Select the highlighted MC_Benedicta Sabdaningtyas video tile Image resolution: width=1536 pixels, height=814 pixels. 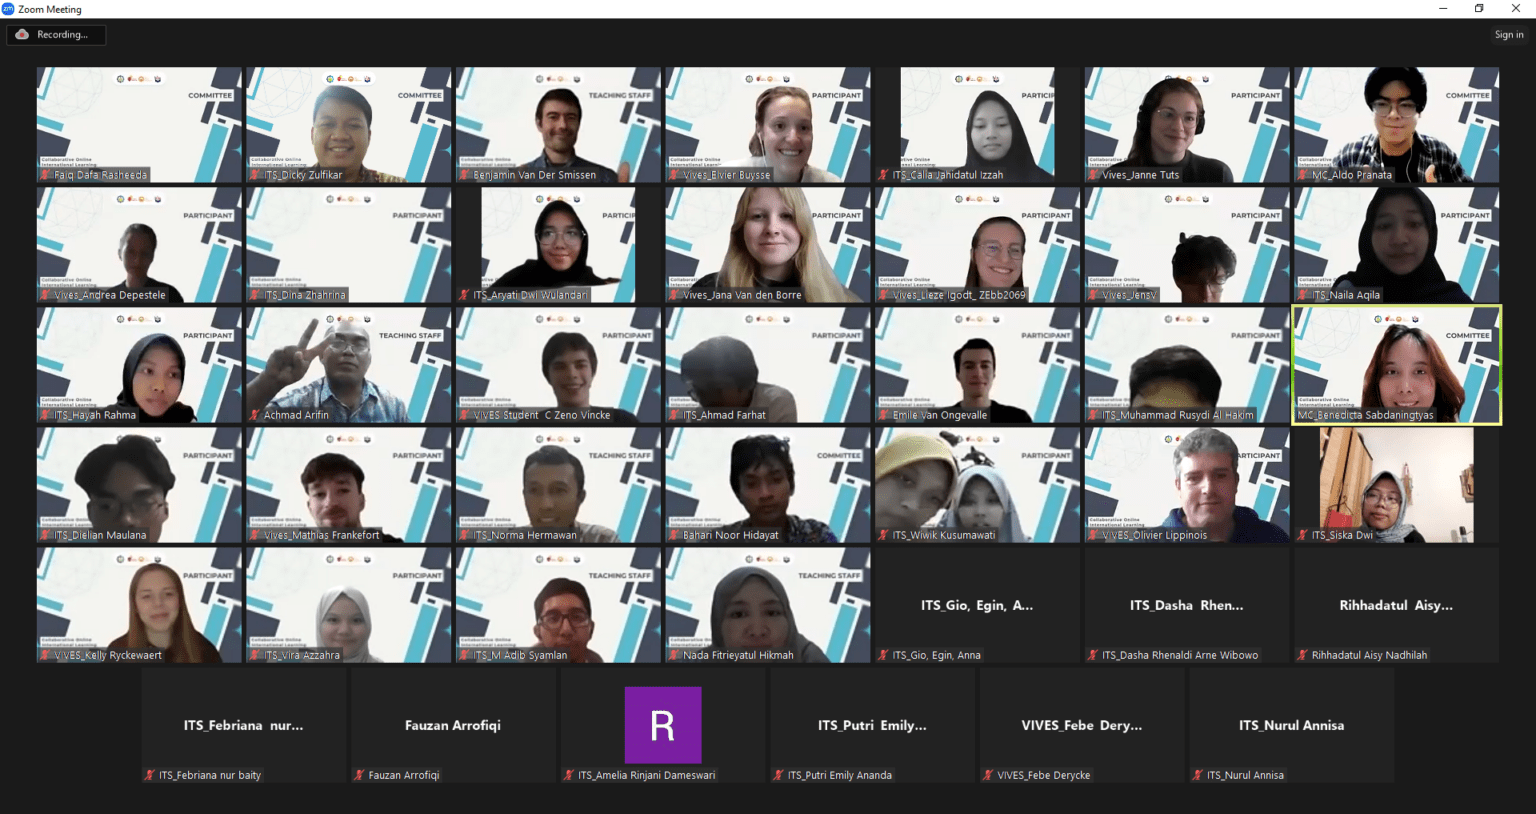pos(1396,365)
